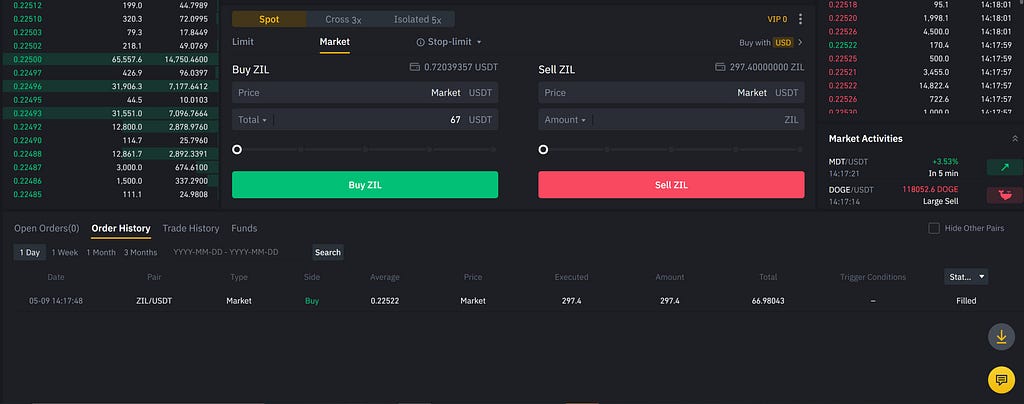Click the Sell ZIL Amount input field
This screenshot has height=404, width=1024.
coord(671,120)
